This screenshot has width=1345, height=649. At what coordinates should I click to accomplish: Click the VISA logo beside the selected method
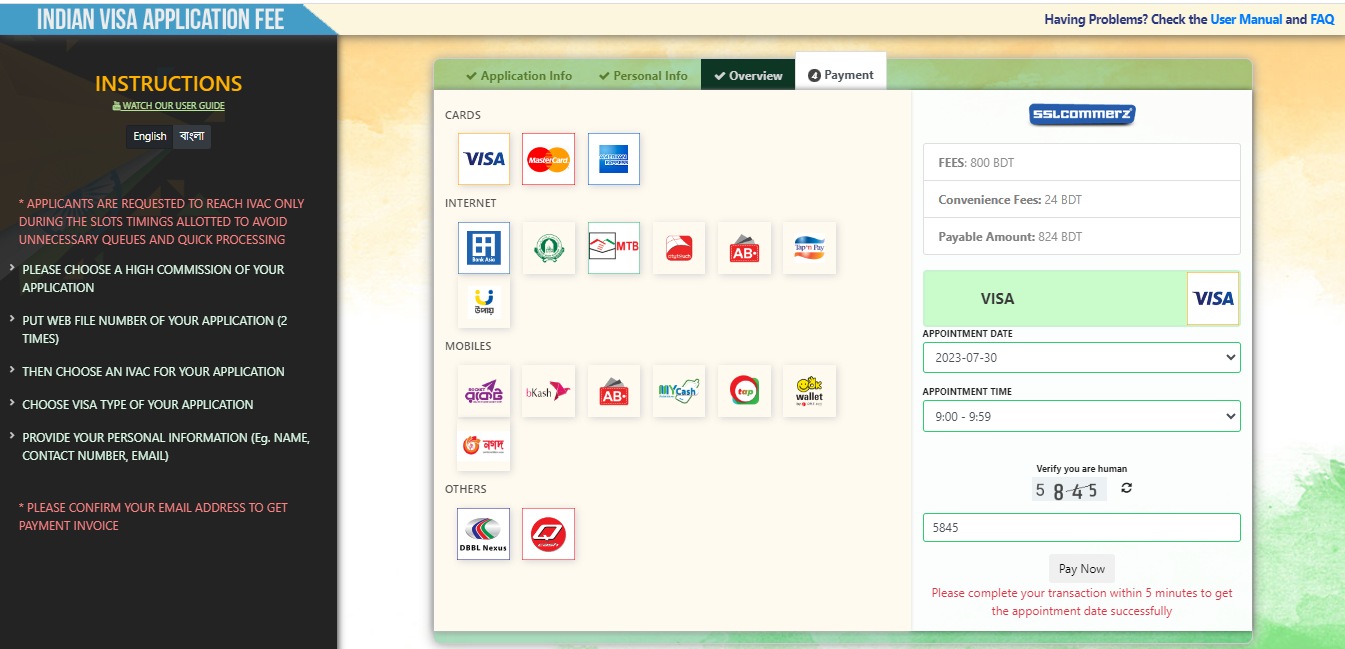coord(1213,298)
